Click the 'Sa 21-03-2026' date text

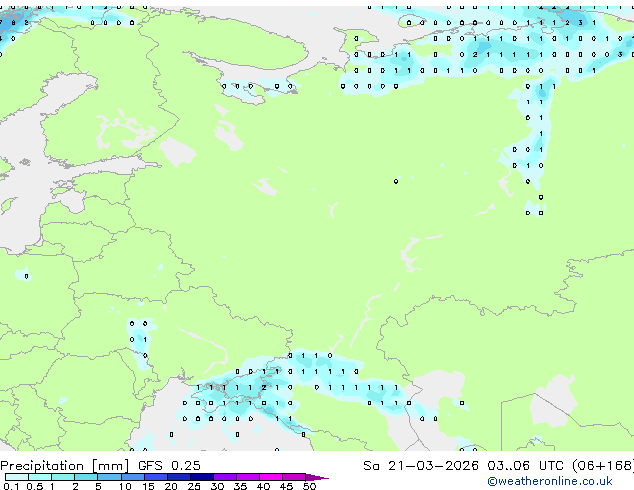pos(421,466)
